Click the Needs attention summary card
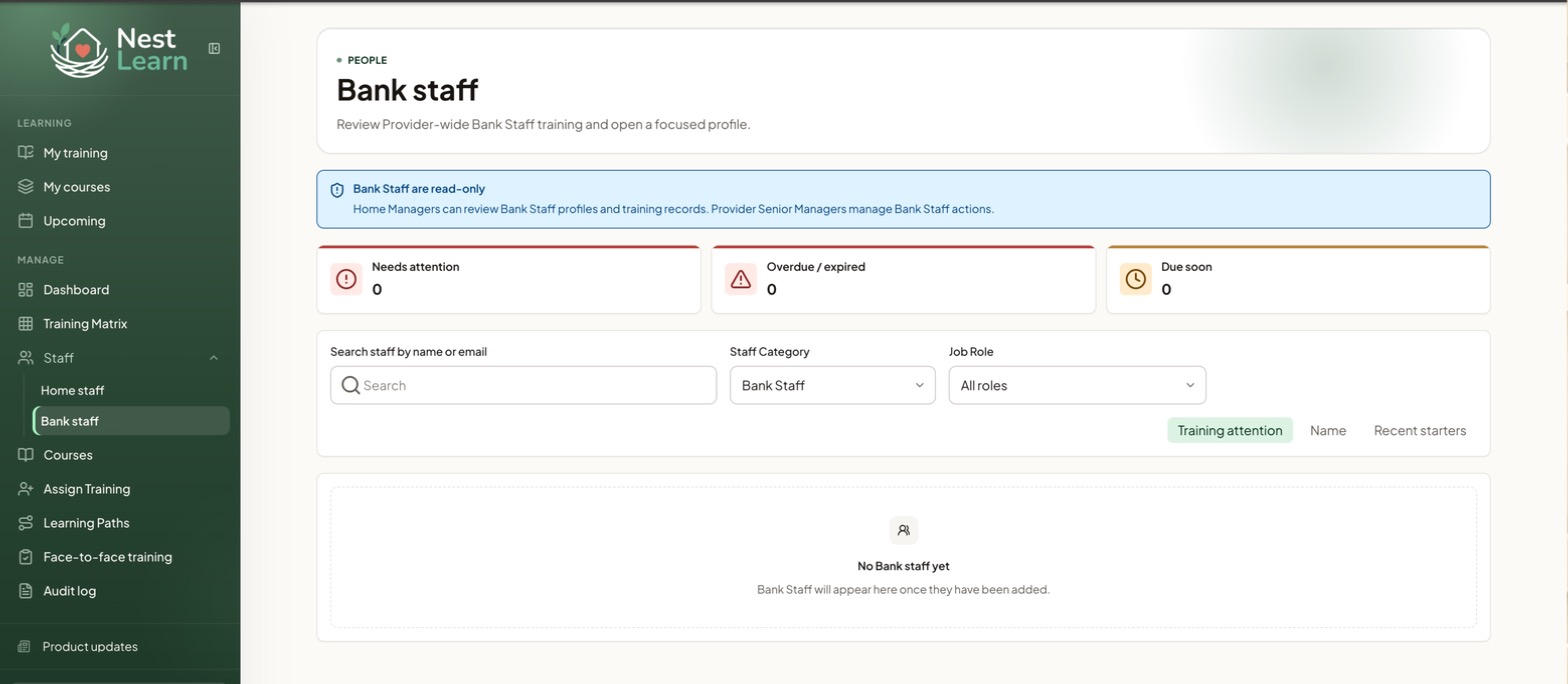1568x684 pixels. [x=509, y=279]
